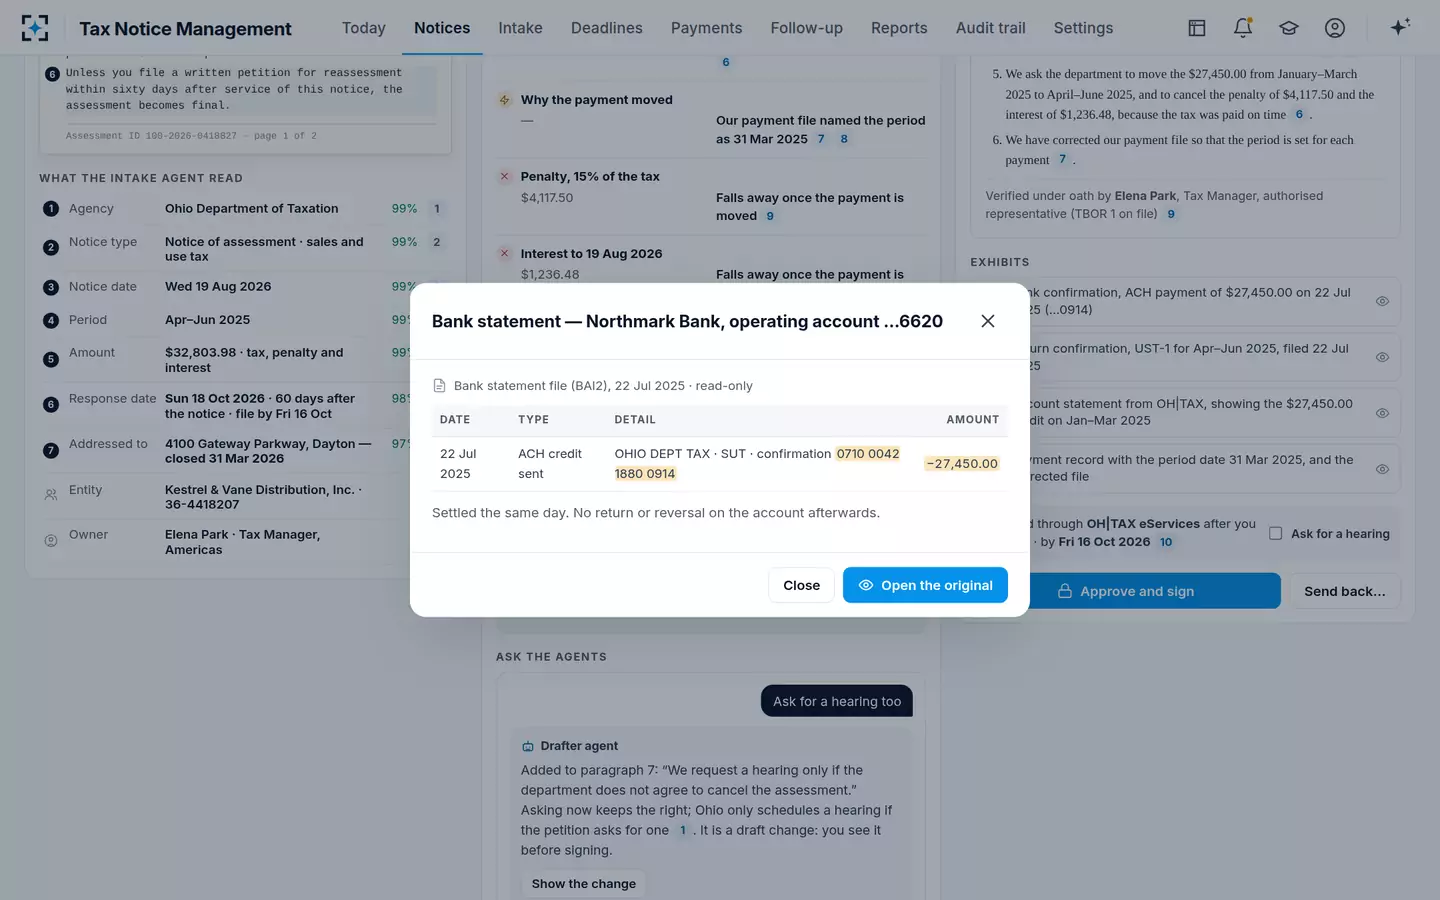Open the Follow-up tab

click(807, 28)
